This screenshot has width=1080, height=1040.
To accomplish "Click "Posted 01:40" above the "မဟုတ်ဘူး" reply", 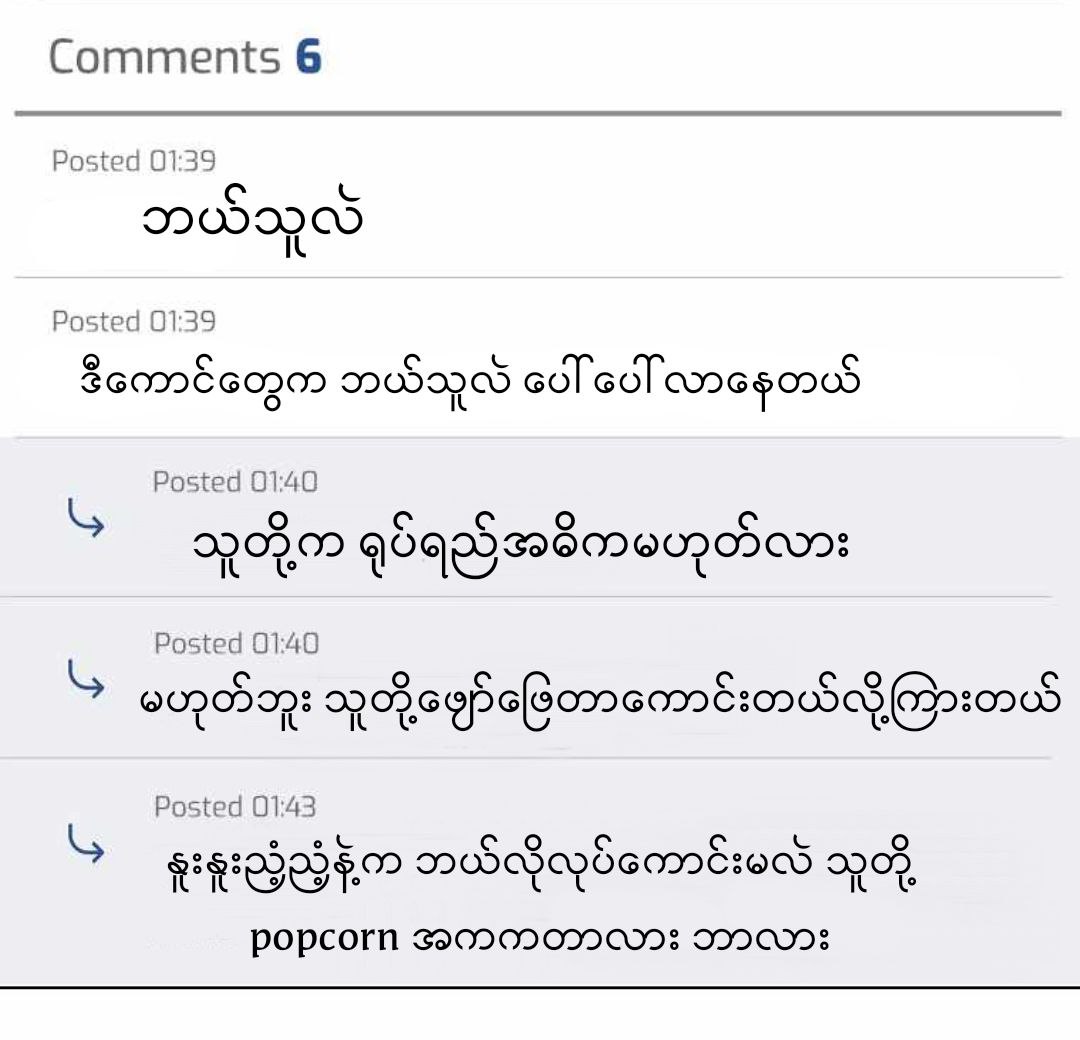I will (x=236, y=643).
